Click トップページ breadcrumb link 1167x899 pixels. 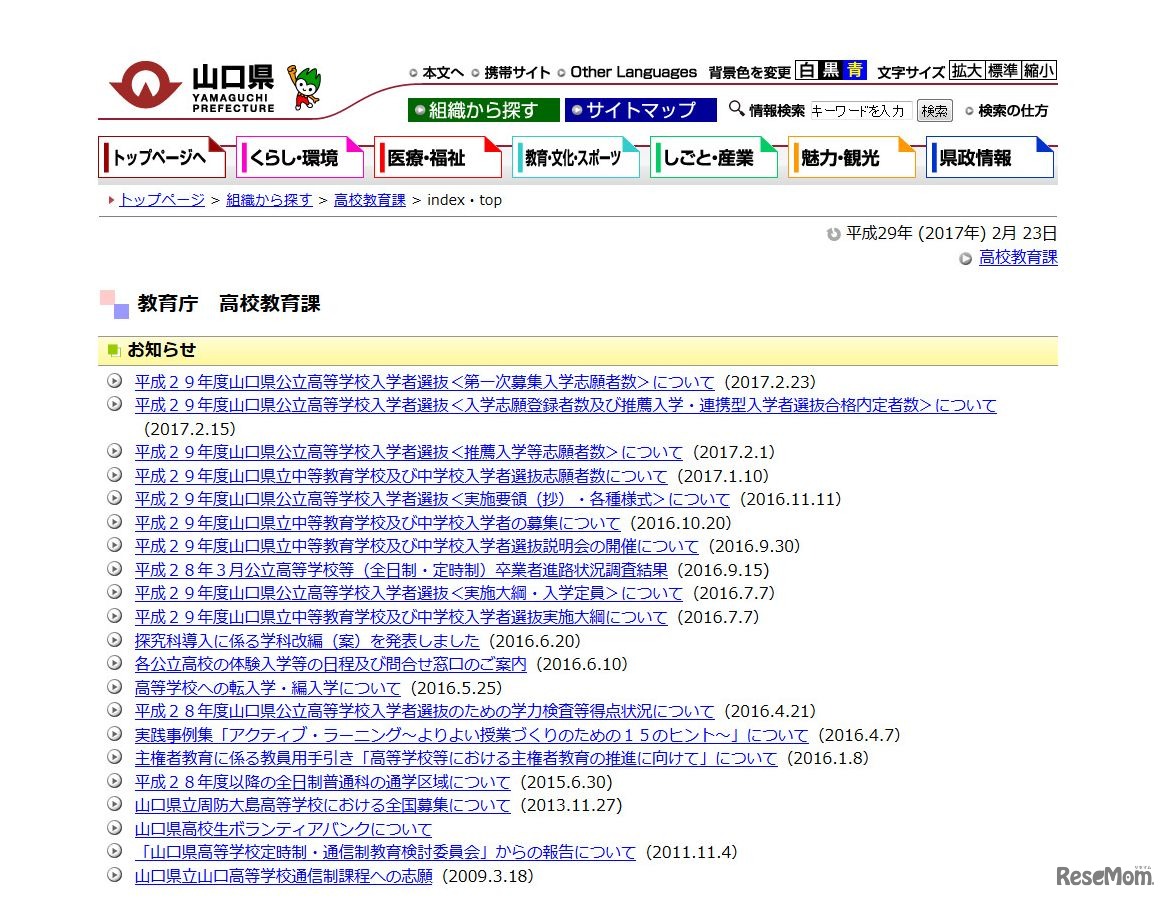click(162, 199)
